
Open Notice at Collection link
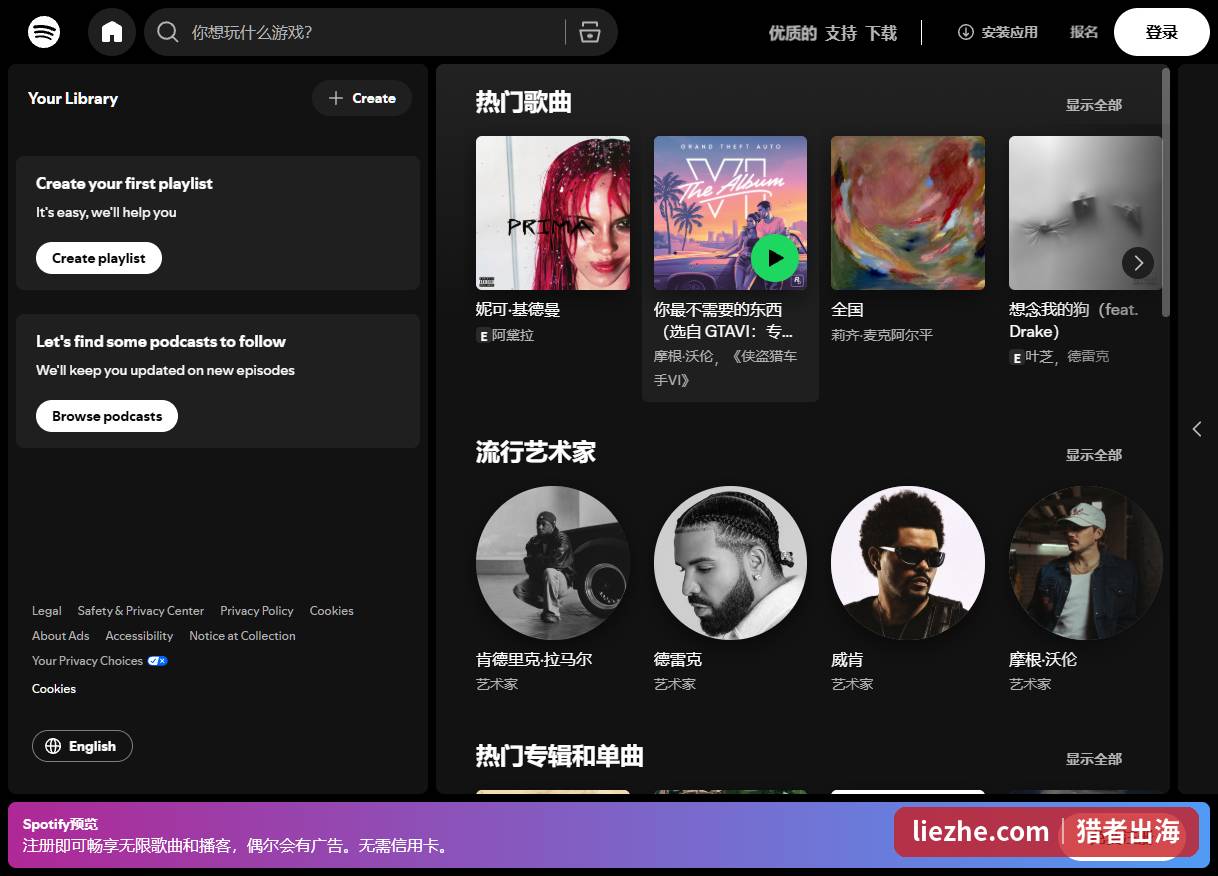[242, 636]
